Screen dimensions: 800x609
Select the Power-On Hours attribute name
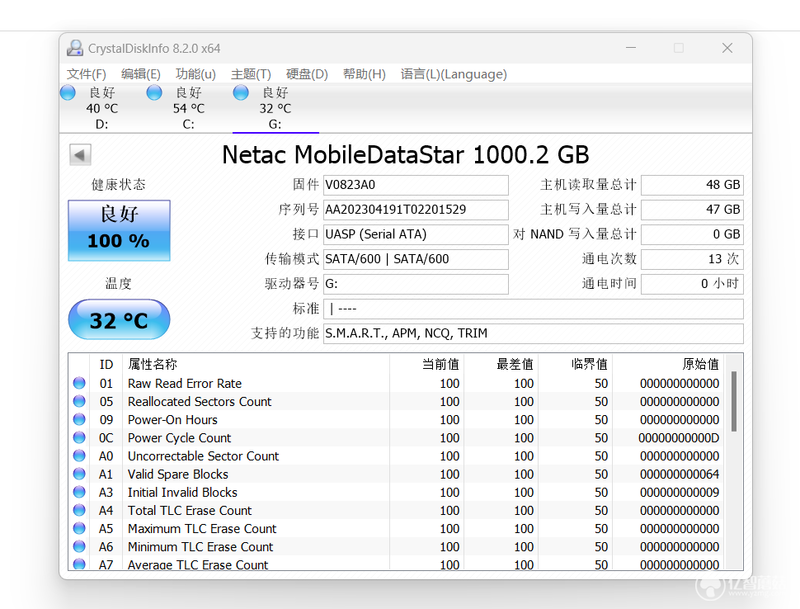pos(172,420)
